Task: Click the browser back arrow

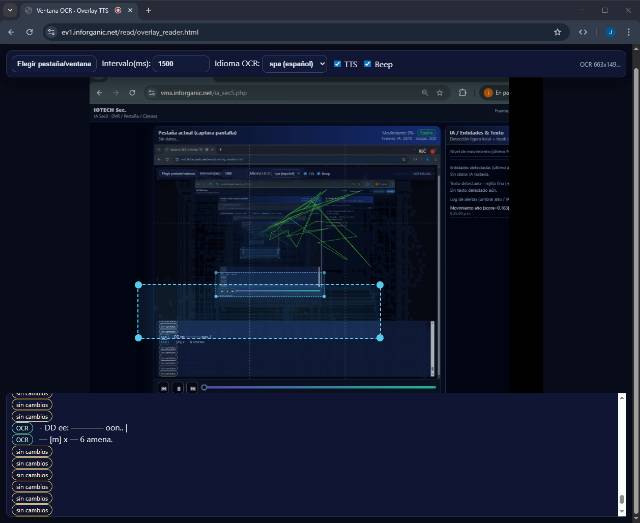Action: 11,32
